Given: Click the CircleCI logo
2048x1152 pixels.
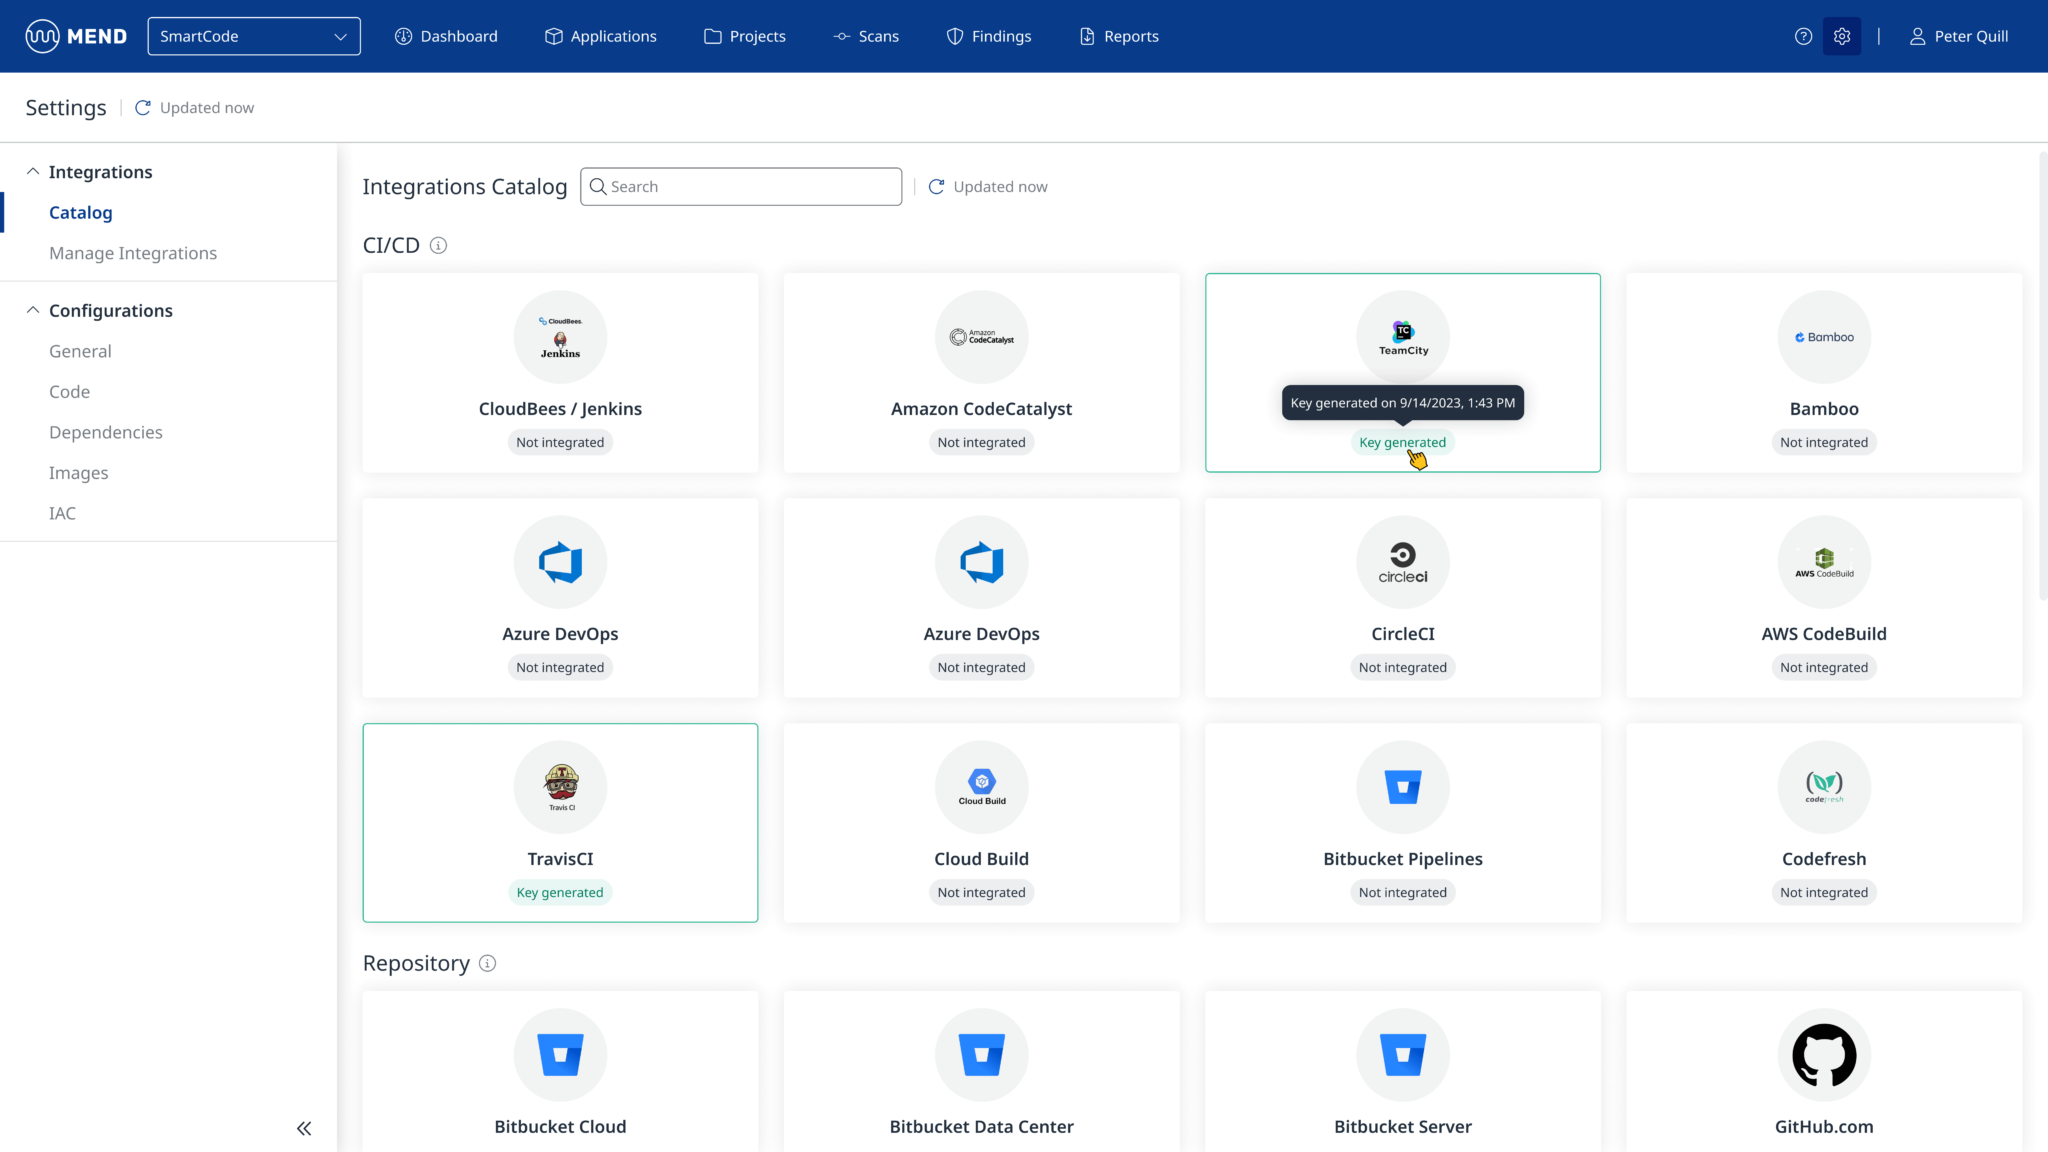Looking at the screenshot, I should 1403,563.
